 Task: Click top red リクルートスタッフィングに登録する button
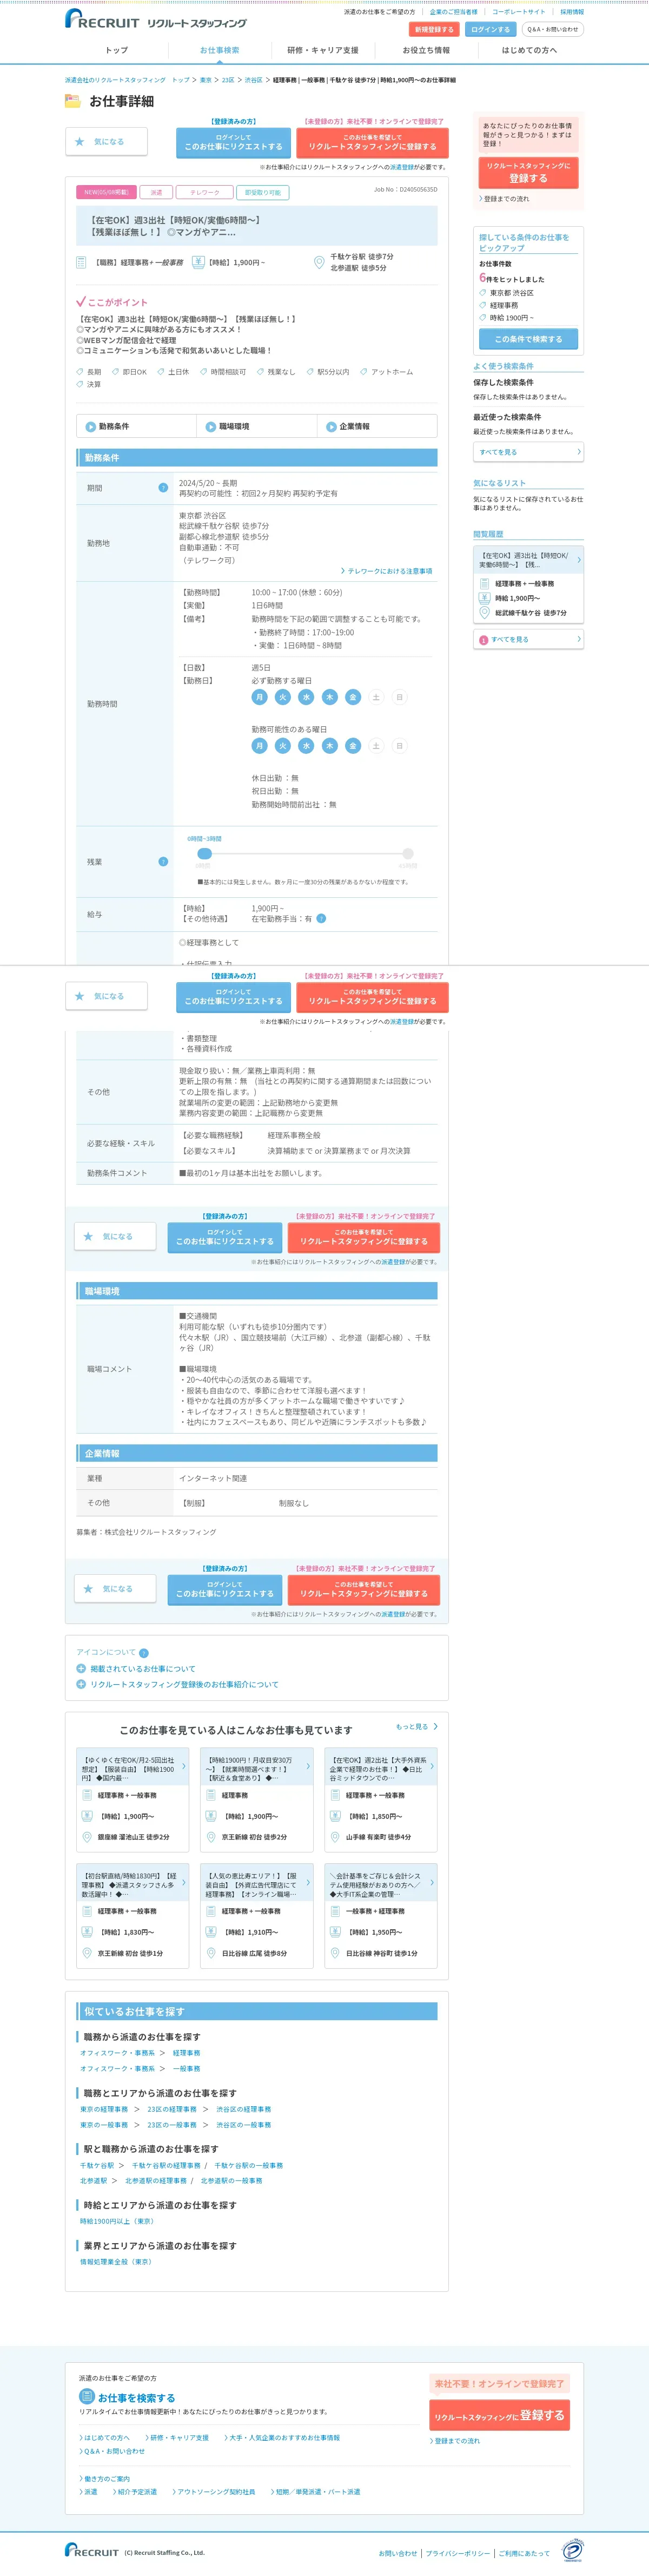pos(372,142)
